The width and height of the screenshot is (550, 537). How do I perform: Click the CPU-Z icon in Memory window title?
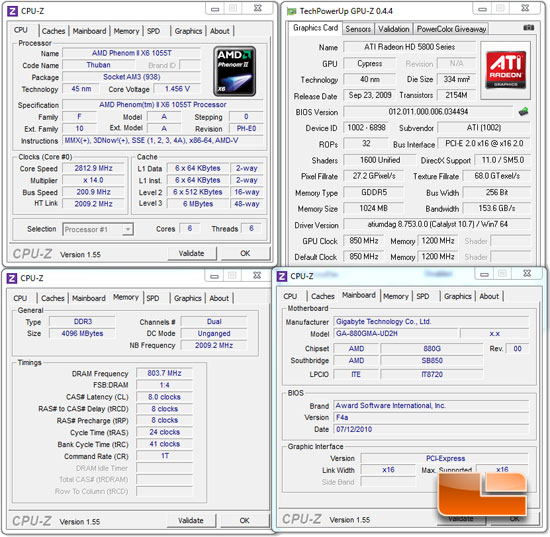pos(12,278)
